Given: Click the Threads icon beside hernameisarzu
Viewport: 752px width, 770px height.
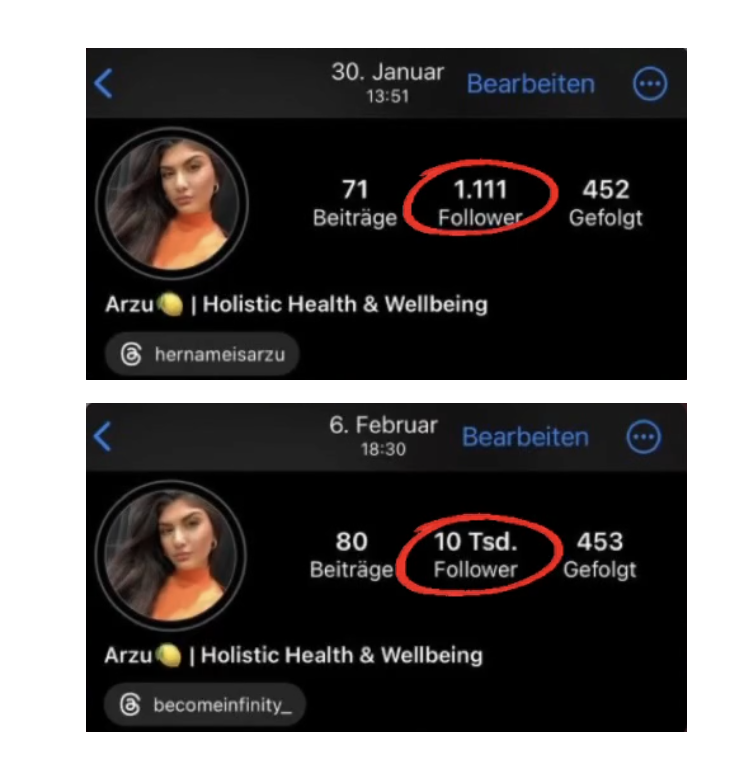Looking at the screenshot, I should (131, 354).
